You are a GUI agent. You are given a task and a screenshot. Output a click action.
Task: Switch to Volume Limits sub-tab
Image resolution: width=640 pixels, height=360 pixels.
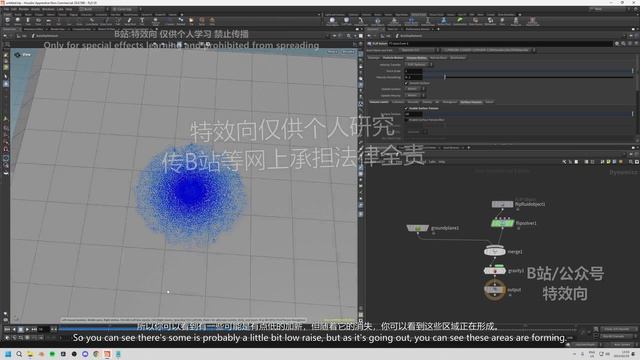[379, 102]
